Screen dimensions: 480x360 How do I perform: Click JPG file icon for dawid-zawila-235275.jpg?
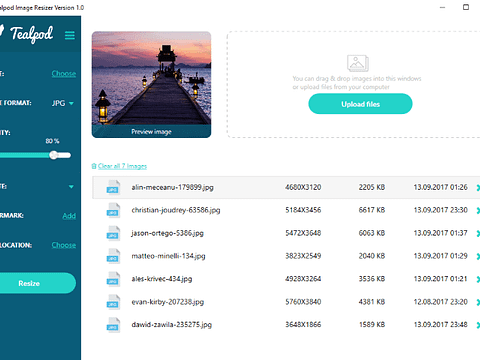tap(113, 325)
